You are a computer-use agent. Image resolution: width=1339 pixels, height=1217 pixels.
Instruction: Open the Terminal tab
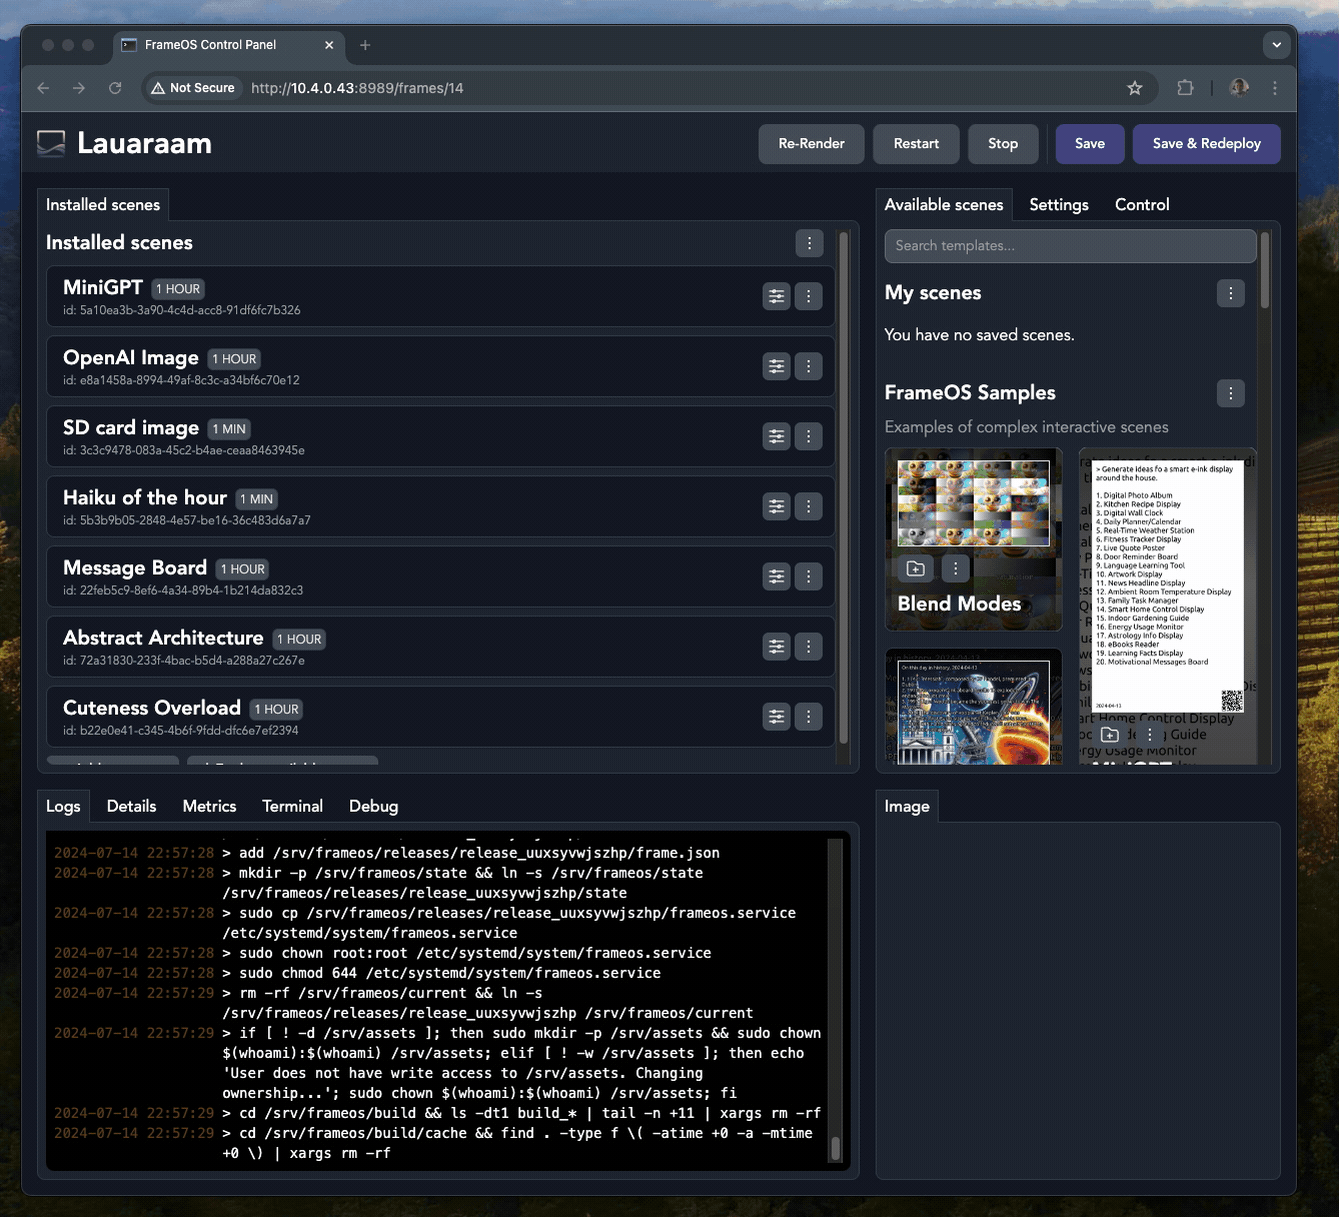coord(292,806)
